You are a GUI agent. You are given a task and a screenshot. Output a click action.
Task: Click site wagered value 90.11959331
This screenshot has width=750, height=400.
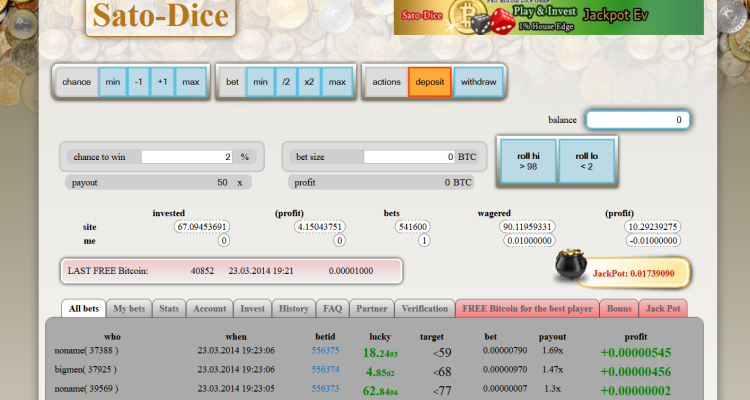point(526,226)
